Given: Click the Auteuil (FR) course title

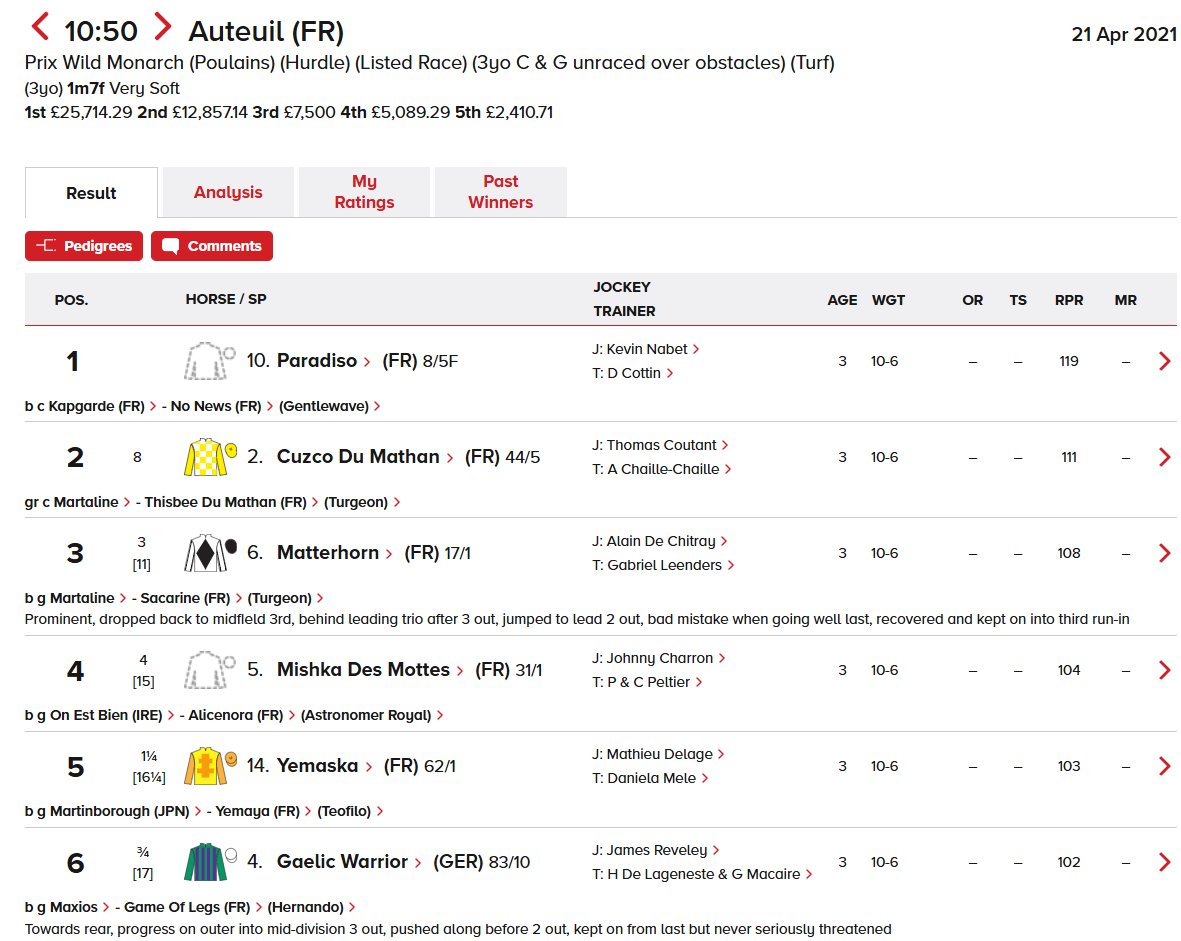Looking at the screenshot, I should coord(266,32).
